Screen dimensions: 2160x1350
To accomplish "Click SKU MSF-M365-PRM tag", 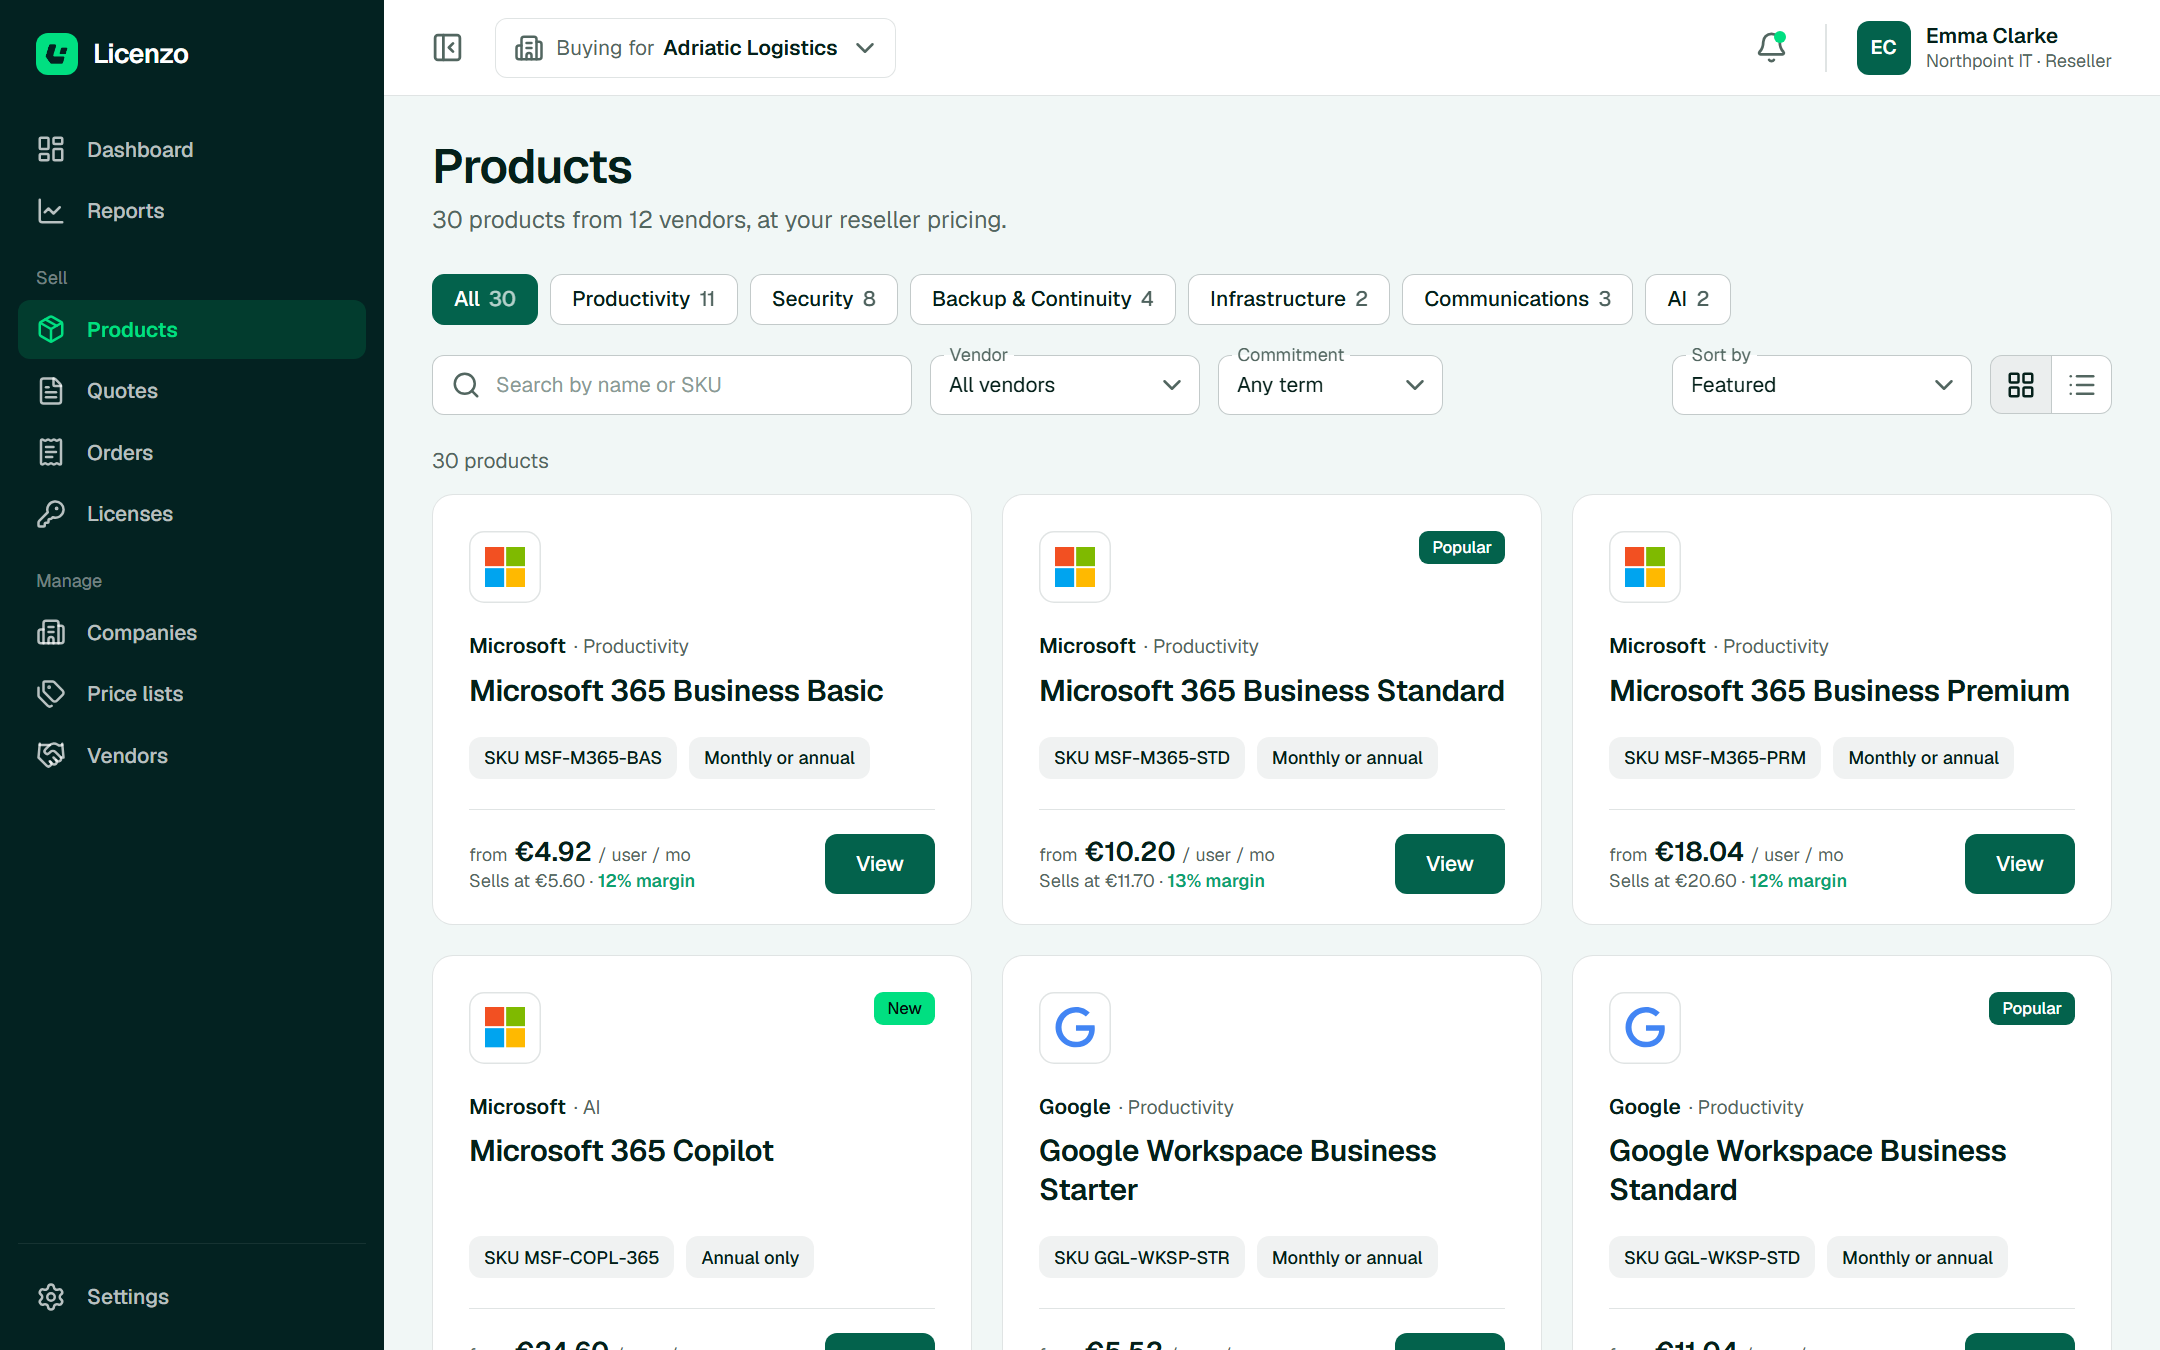I will pos(1715,758).
